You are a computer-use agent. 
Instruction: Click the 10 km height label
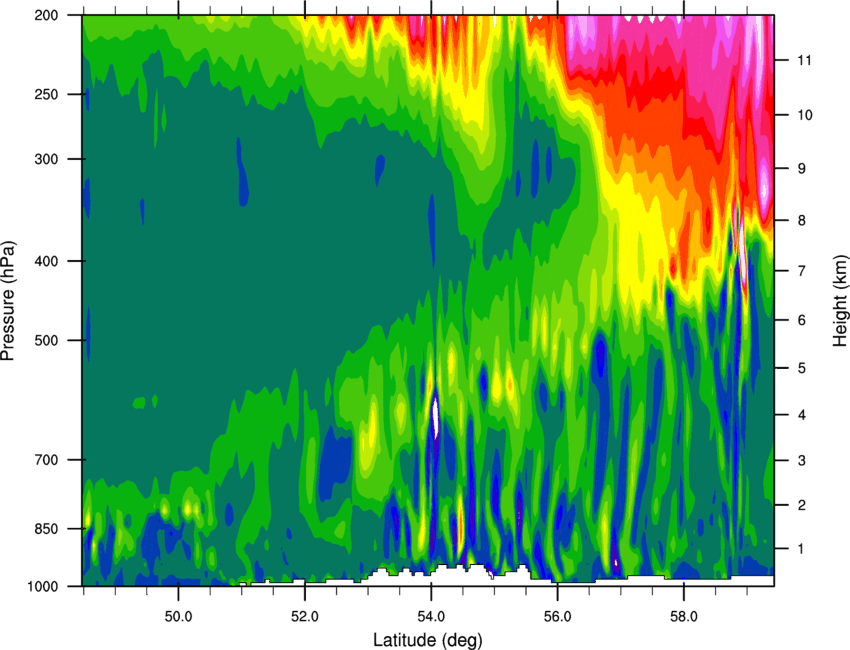pos(806,115)
